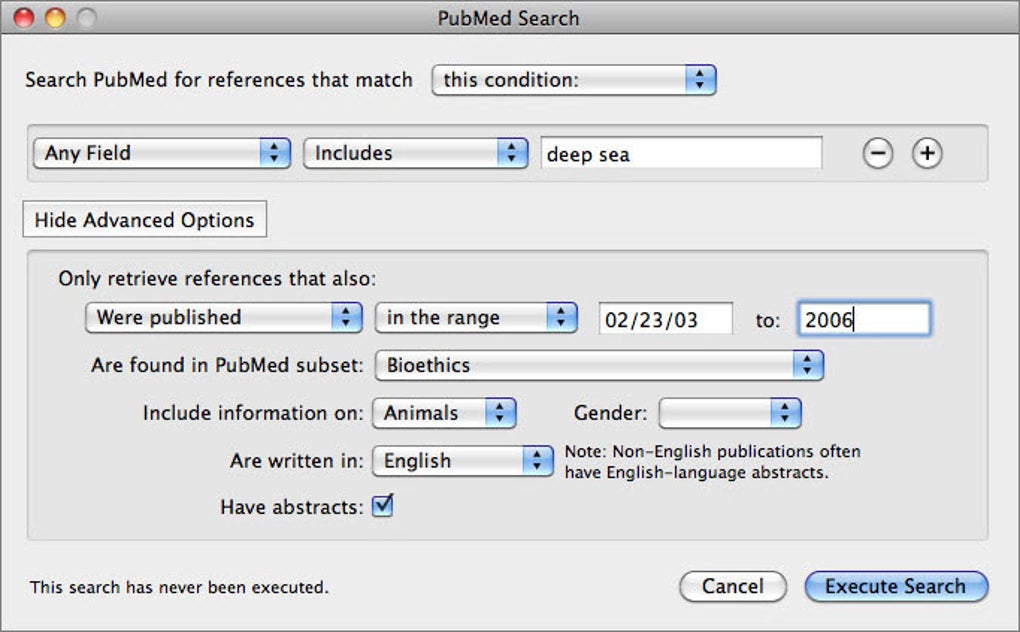Click the minus button to remove condition

pyautogui.click(x=877, y=153)
